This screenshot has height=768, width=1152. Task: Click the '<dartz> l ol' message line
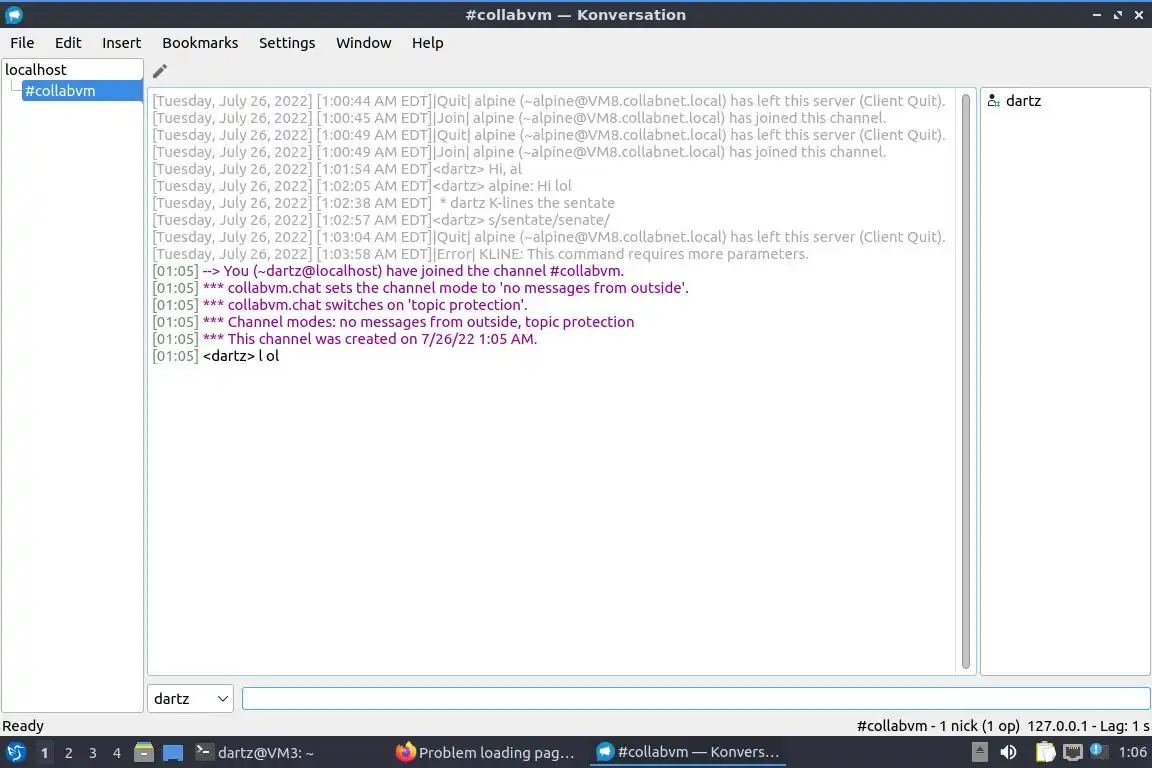coord(215,356)
